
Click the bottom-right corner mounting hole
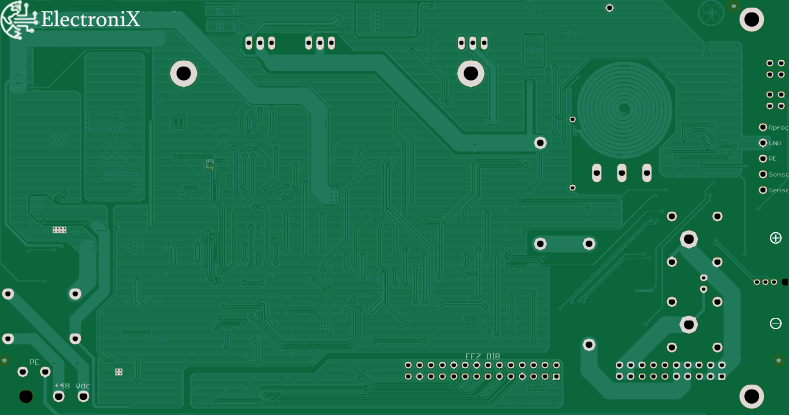(751, 396)
